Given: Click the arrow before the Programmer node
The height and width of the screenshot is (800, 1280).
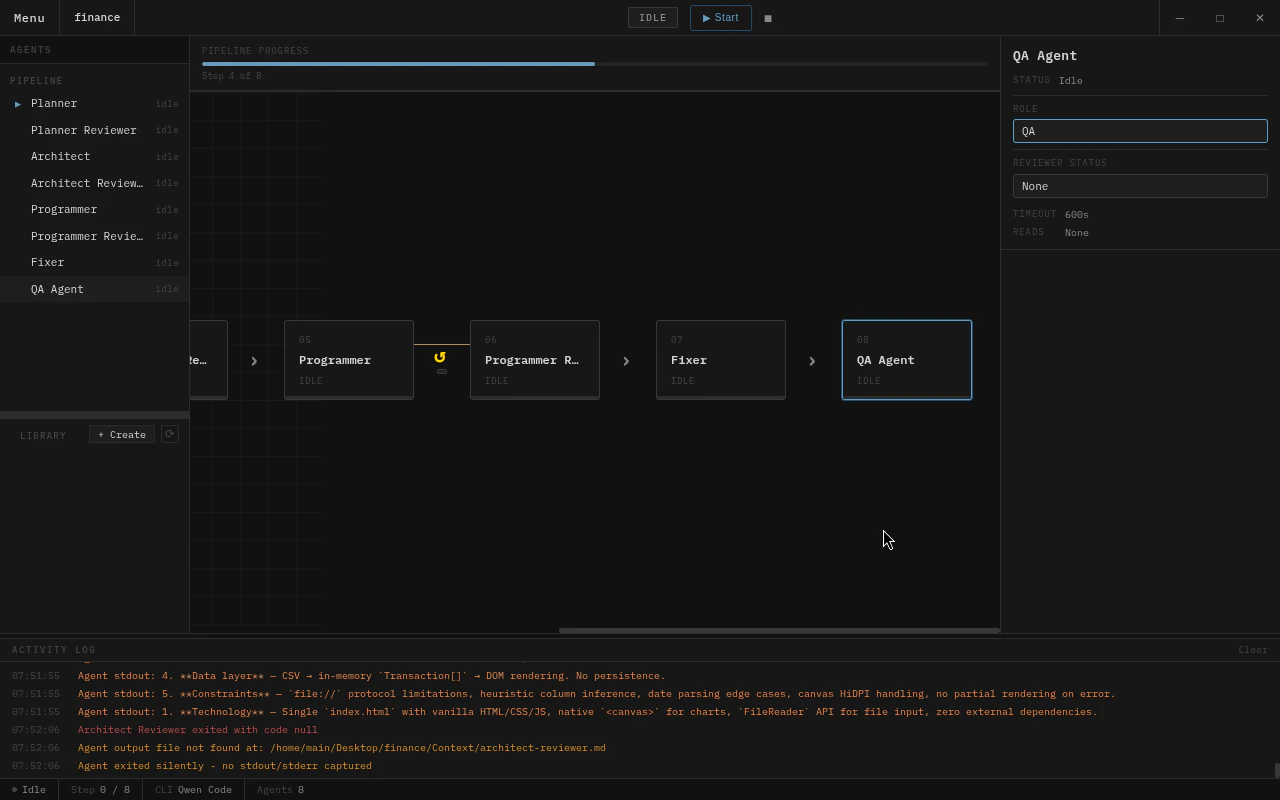Looking at the screenshot, I should coord(254,361).
